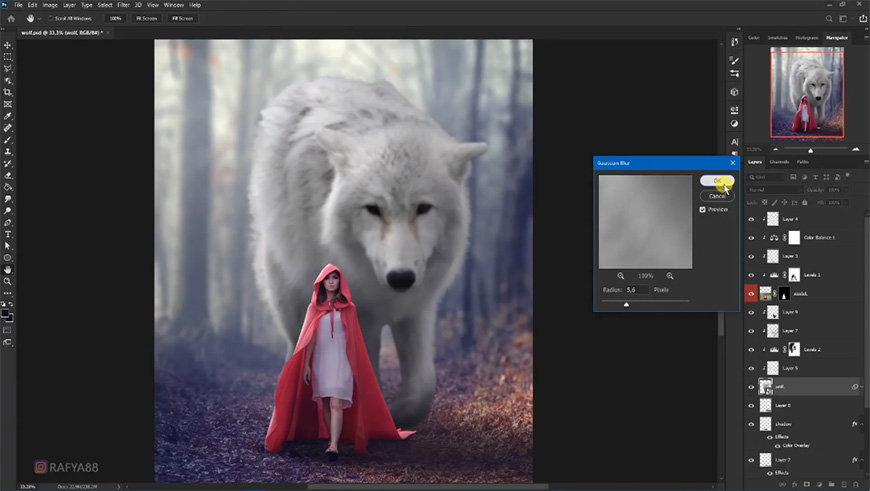Click the 100% zoom button
The height and width of the screenshot is (491, 870).
[115, 18]
